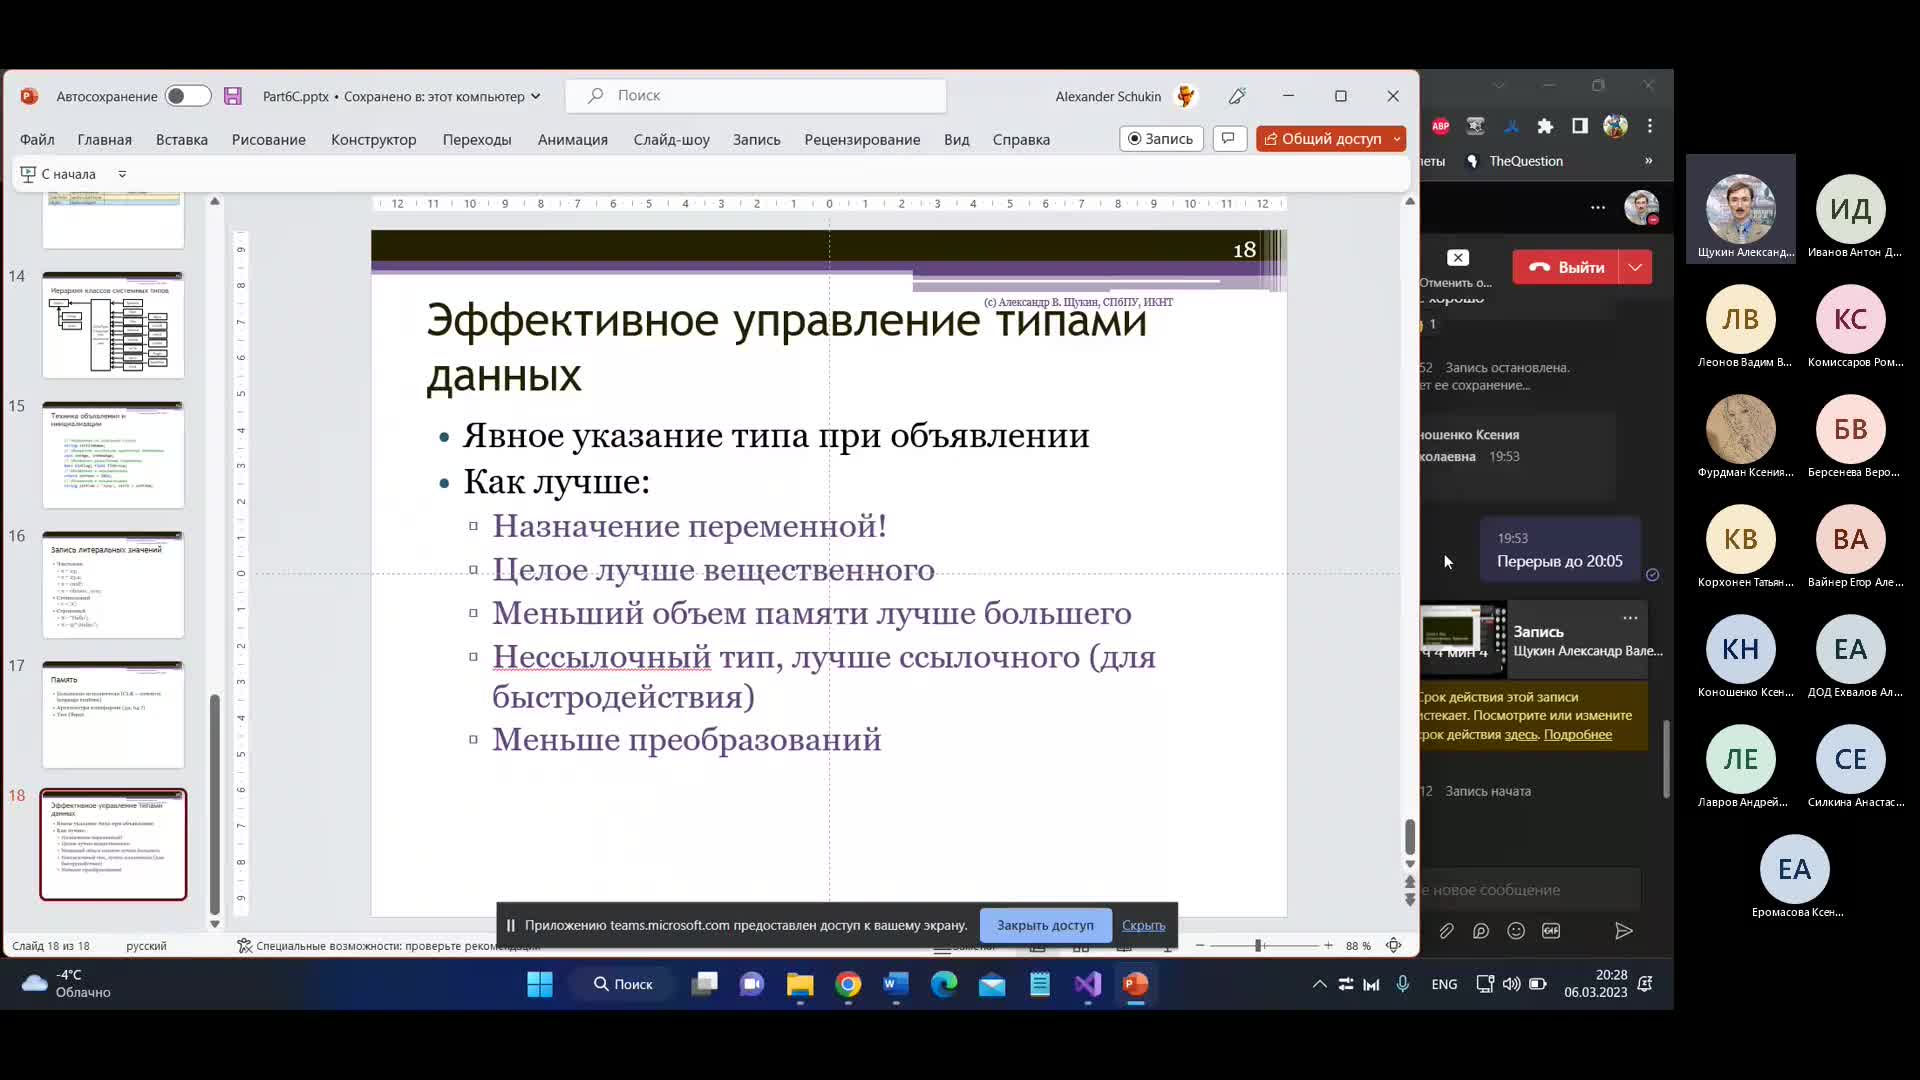
Task: Select slide 14 thumbnail
Action: (113, 325)
